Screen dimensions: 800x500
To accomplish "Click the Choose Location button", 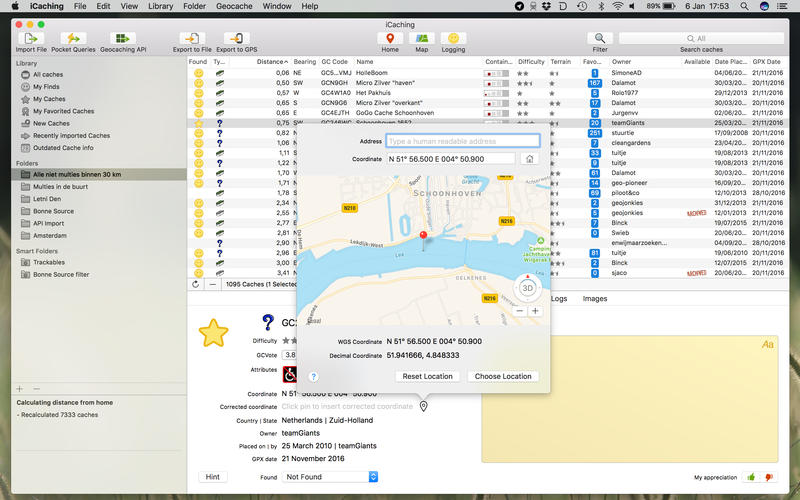I will [x=503, y=376].
